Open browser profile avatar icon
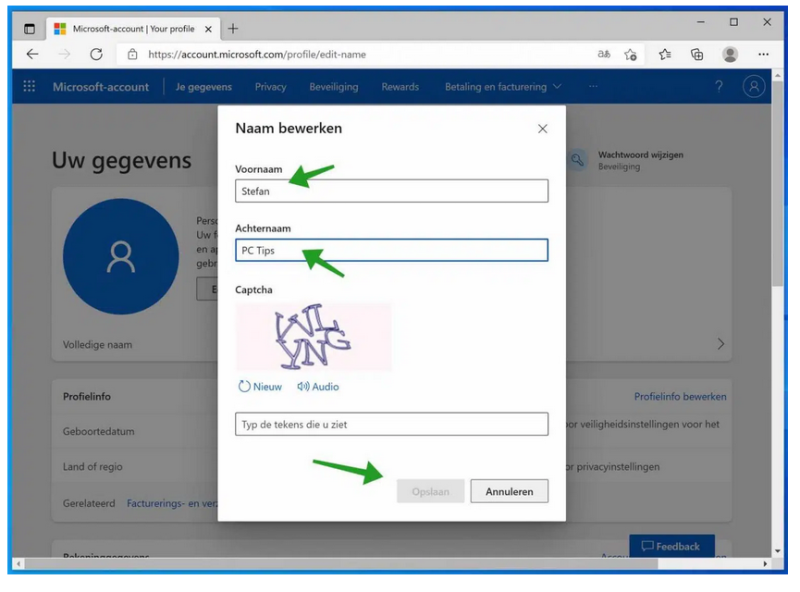 [730, 54]
